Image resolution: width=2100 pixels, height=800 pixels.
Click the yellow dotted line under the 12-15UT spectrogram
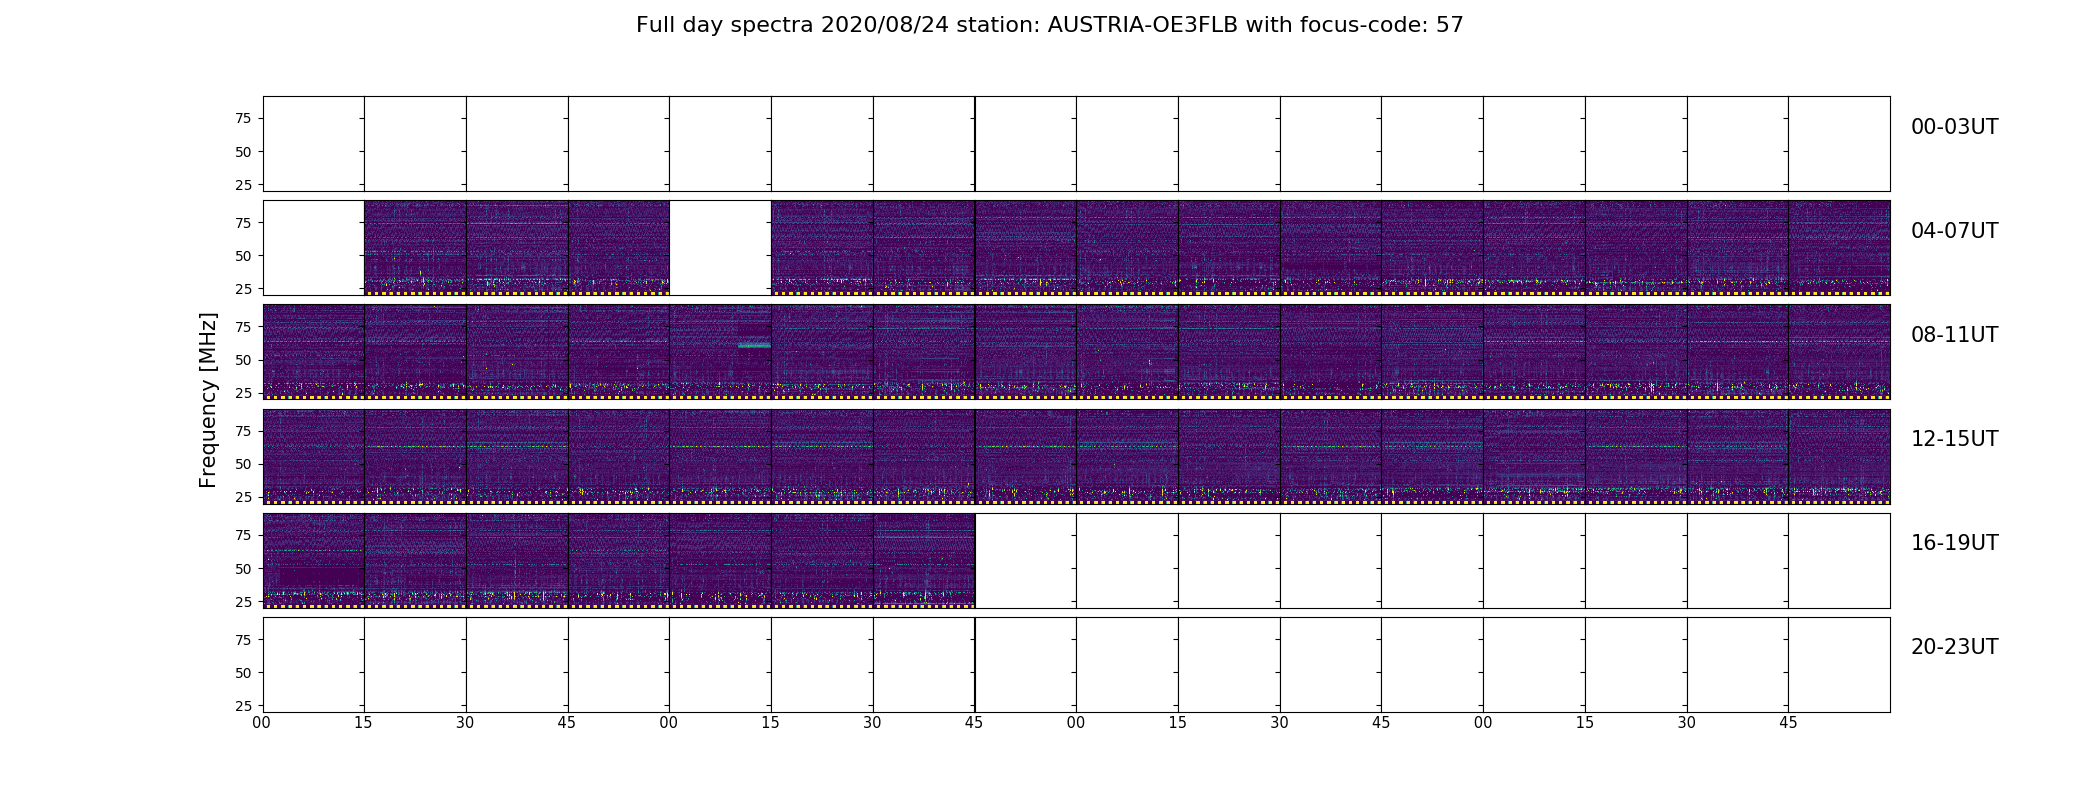point(1077,502)
